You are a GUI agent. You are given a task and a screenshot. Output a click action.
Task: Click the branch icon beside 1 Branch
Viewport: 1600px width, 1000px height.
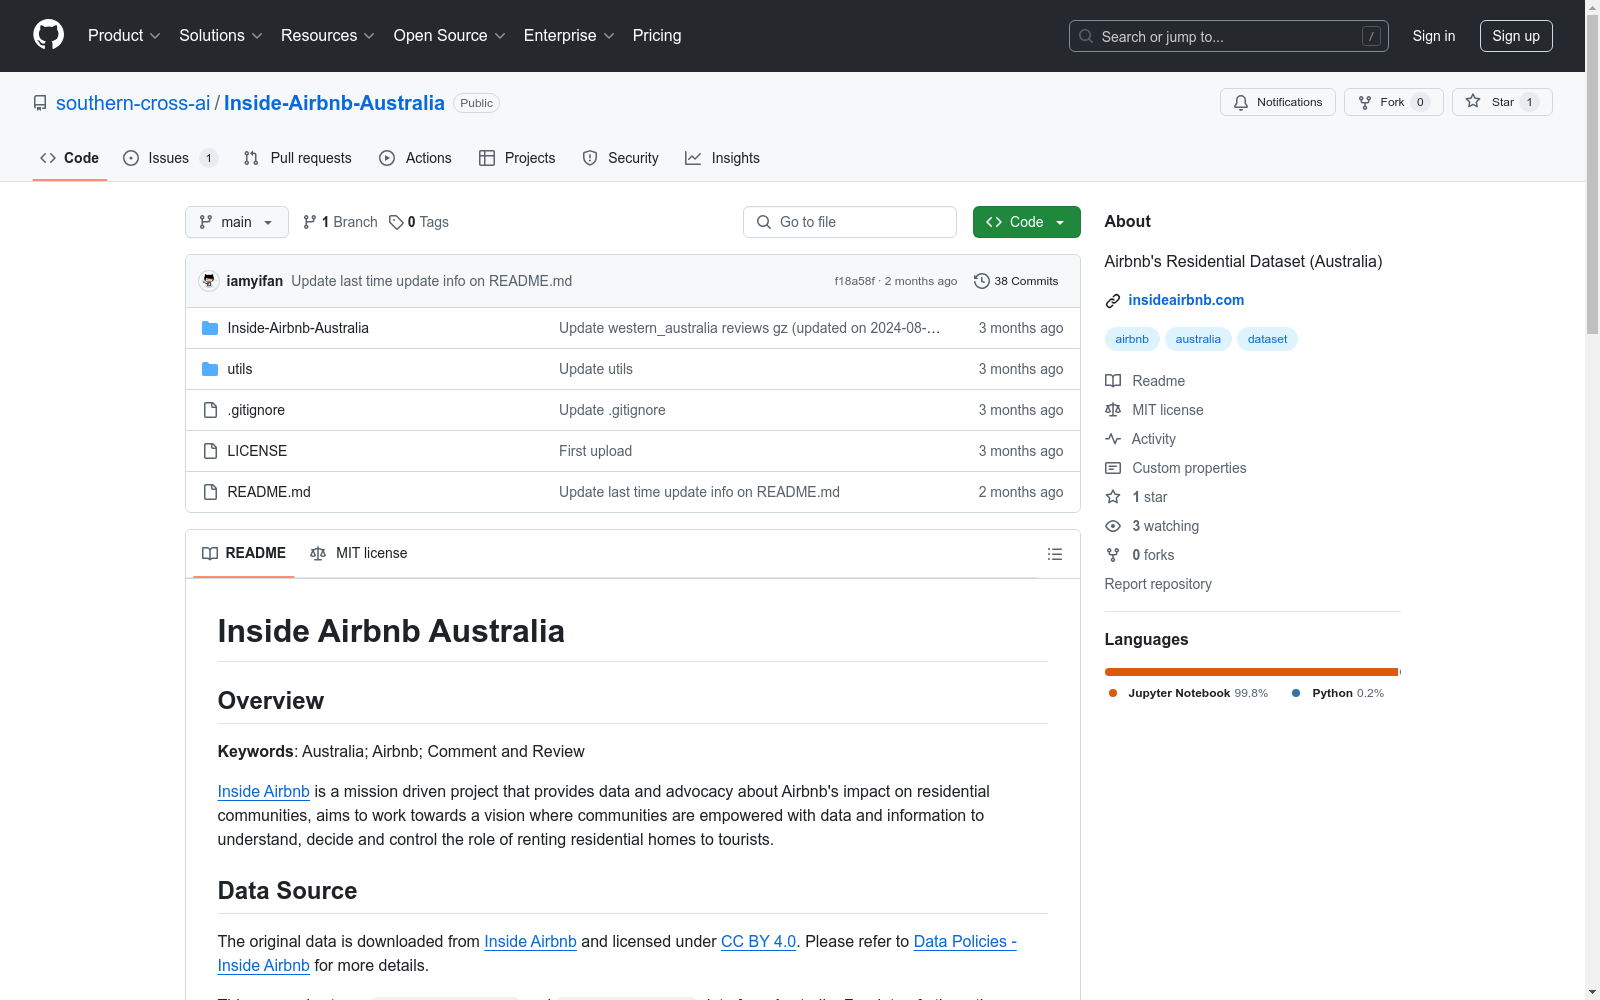310,222
